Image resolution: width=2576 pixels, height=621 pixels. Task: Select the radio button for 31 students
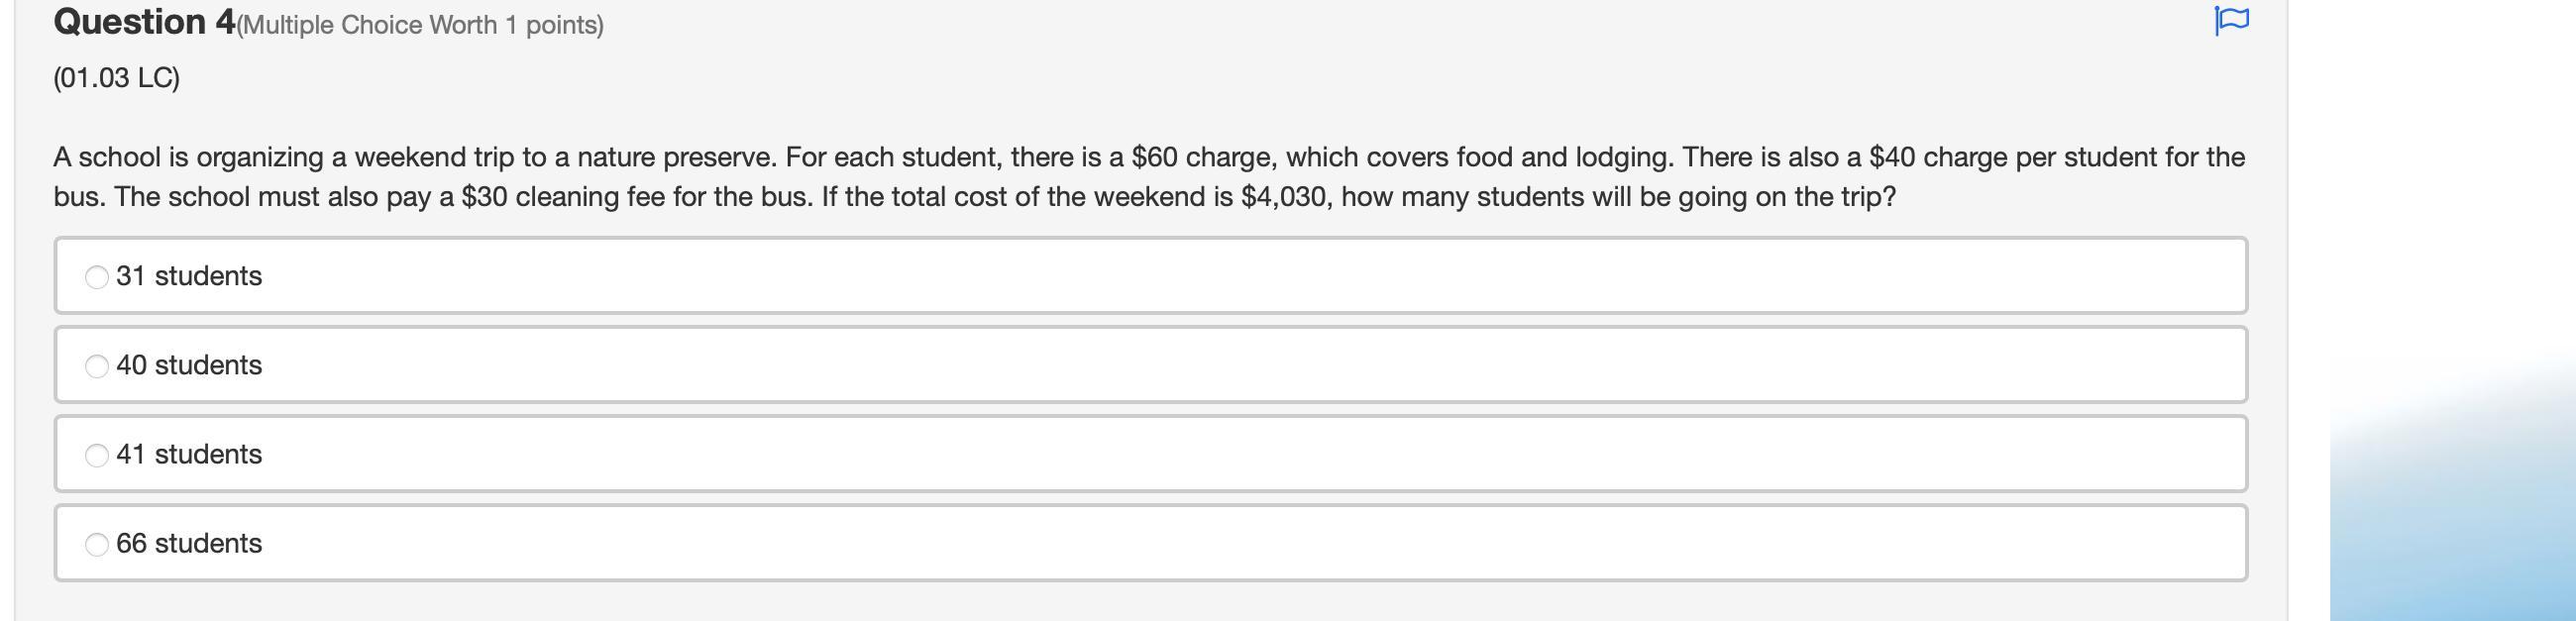[97, 277]
